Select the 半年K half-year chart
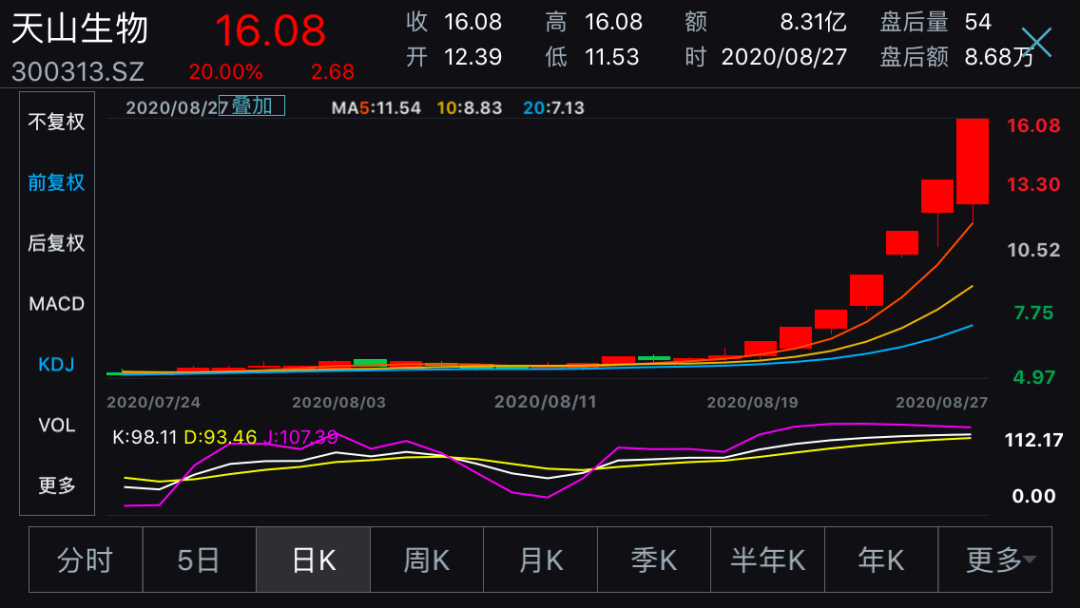 coord(767,560)
